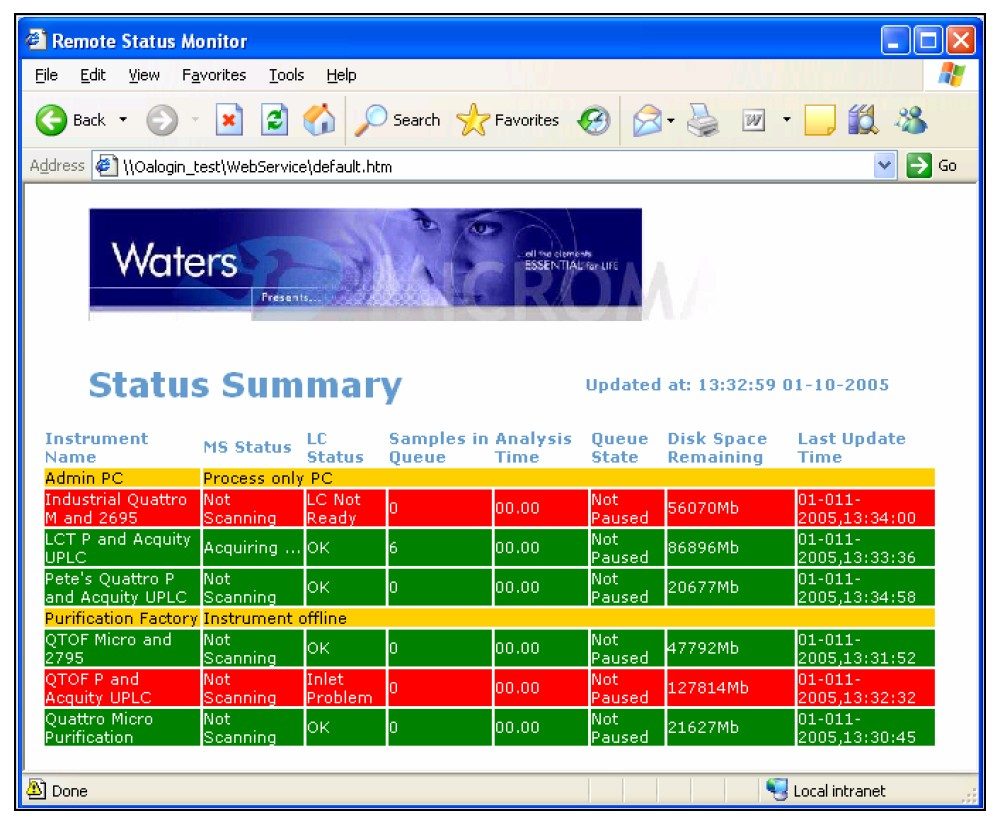Screen dimensions: 1000x824
Task: Open the Help menu
Action: (x=342, y=75)
